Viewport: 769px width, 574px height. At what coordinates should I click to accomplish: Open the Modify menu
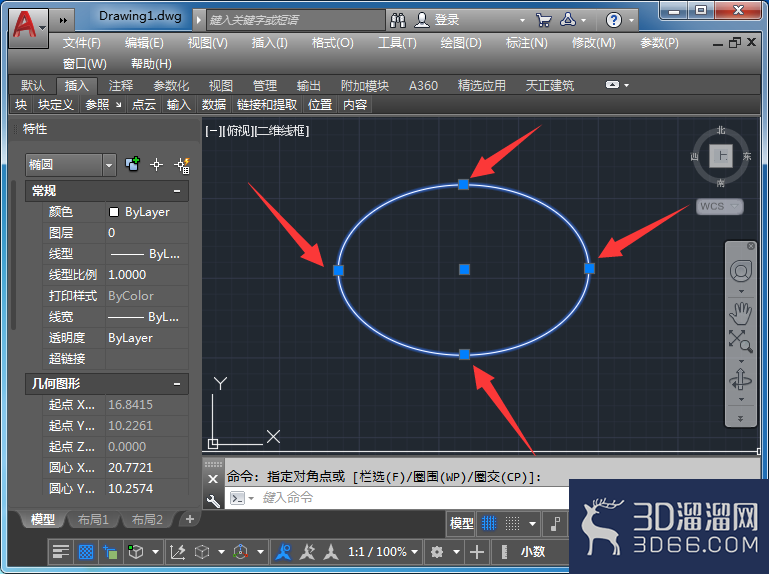point(593,43)
